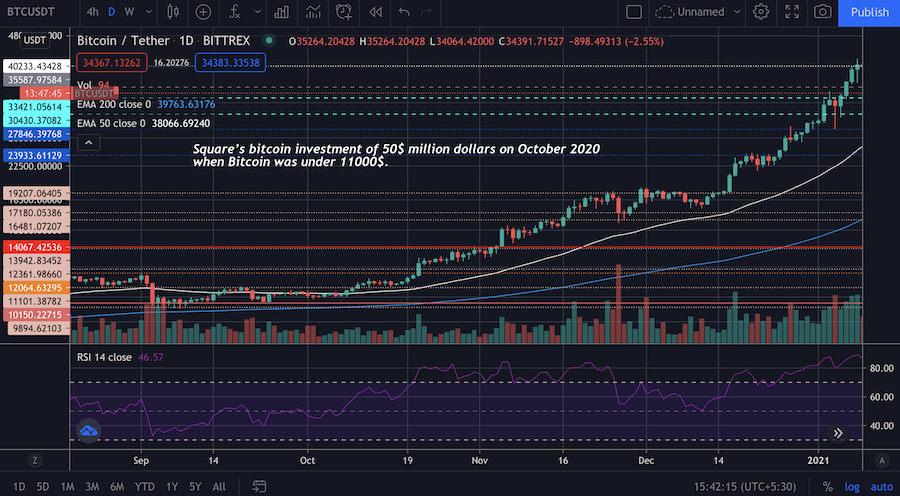900x496 pixels.
Task: Take a chart snapshot with the camera icon
Action: point(823,11)
